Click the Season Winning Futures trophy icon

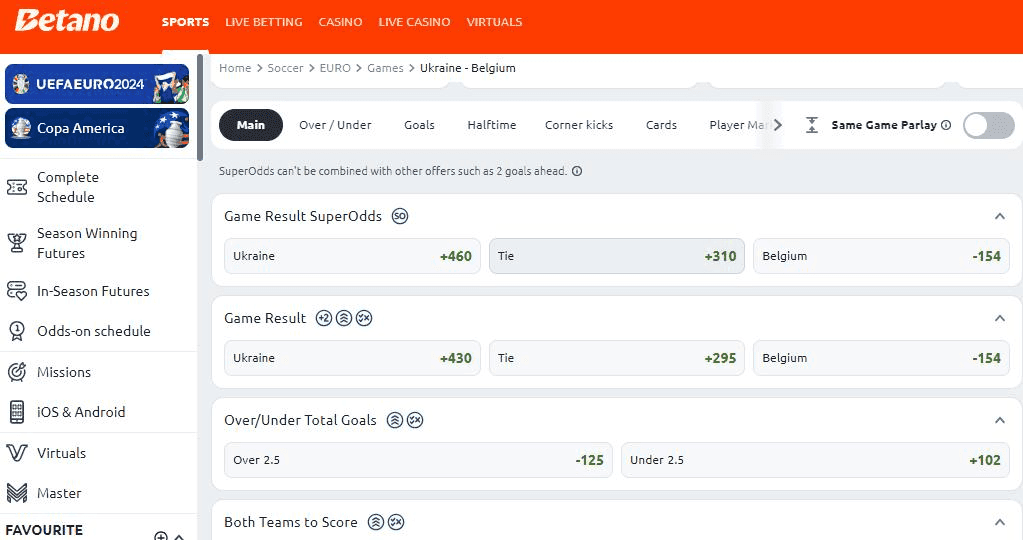point(17,243)
